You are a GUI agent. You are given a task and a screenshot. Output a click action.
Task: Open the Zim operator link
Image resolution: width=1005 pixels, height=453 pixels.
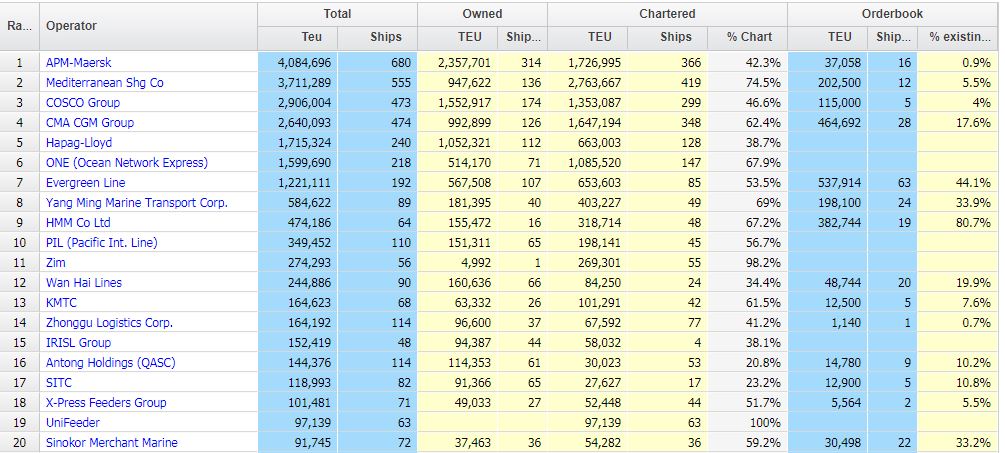55,263
